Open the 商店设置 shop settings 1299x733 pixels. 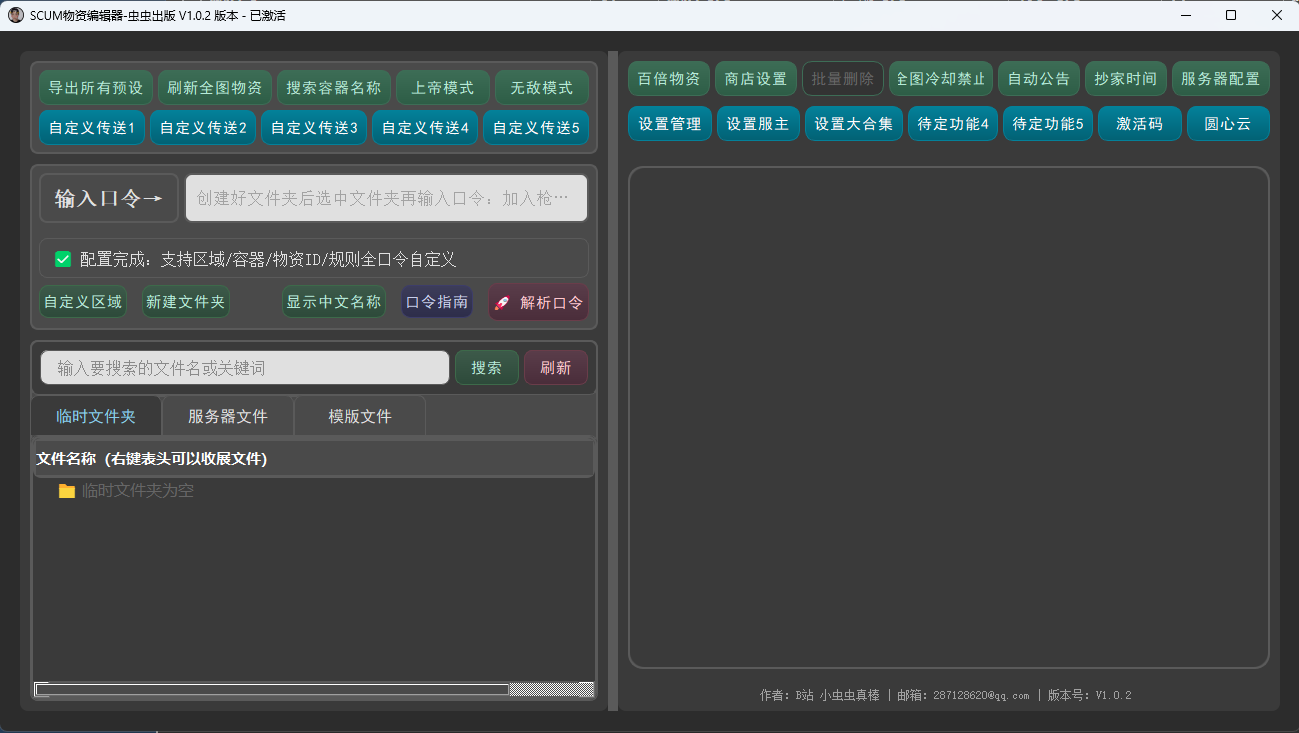(x=756, y=79)
